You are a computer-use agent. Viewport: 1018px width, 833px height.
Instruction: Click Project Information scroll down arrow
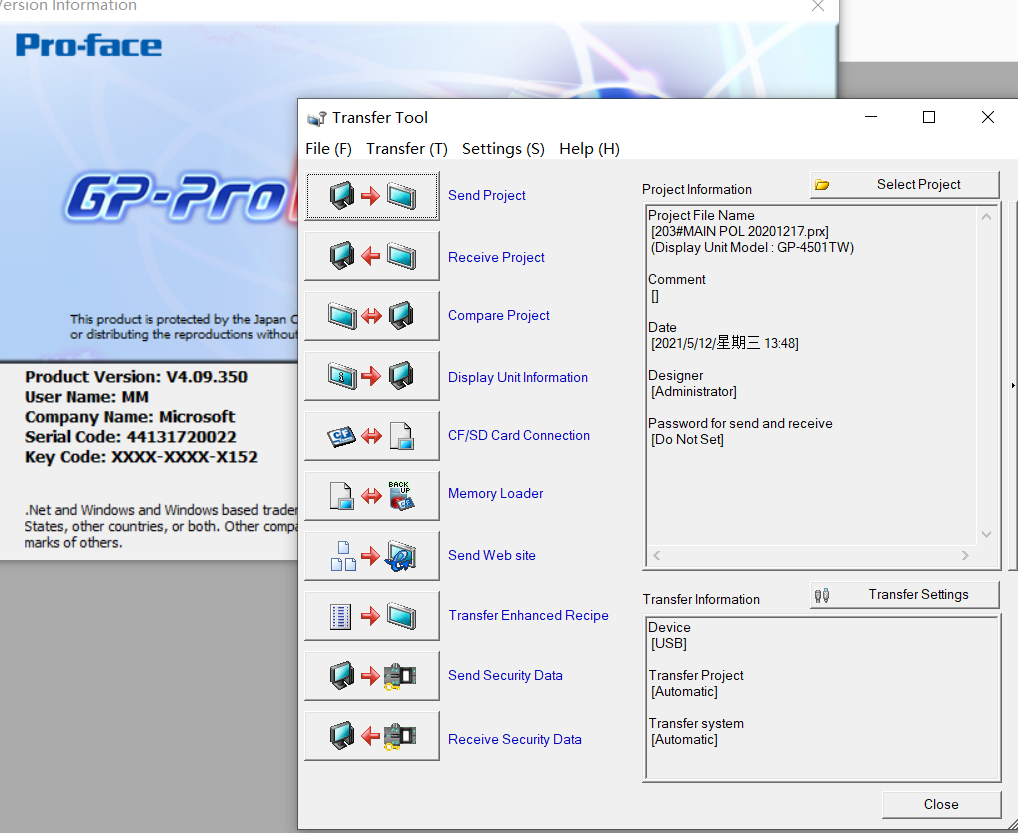pos(986,535)
